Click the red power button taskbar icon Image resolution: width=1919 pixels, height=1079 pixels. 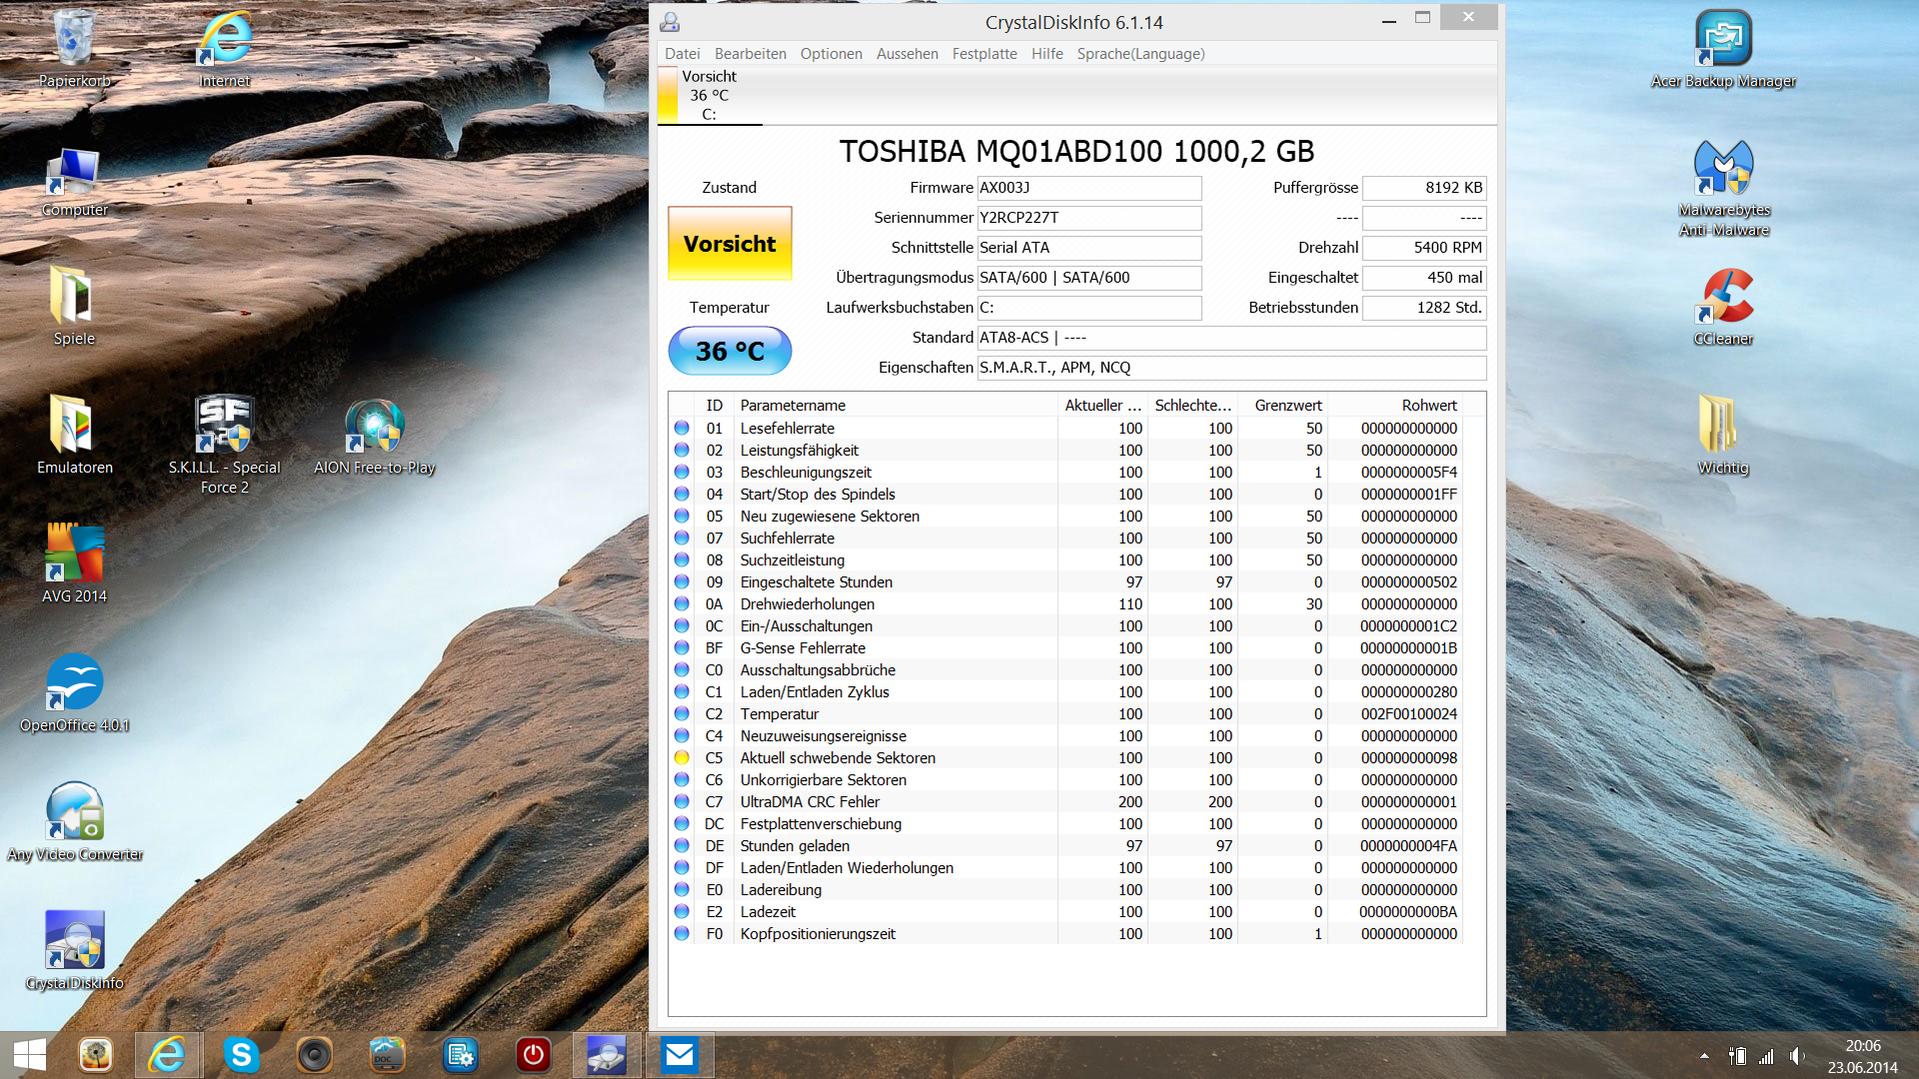coord(533,1055)
